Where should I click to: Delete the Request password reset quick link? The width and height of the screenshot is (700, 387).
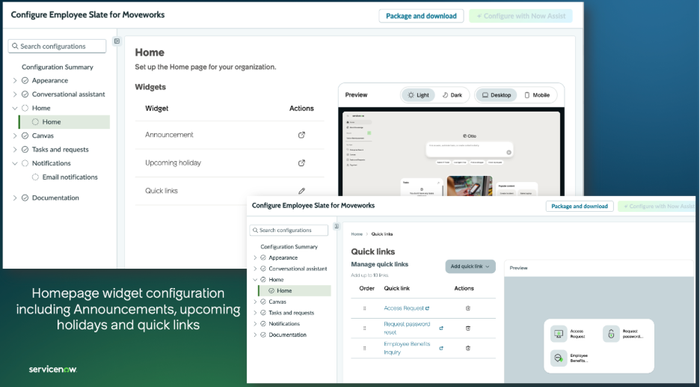tap(468, 328)
